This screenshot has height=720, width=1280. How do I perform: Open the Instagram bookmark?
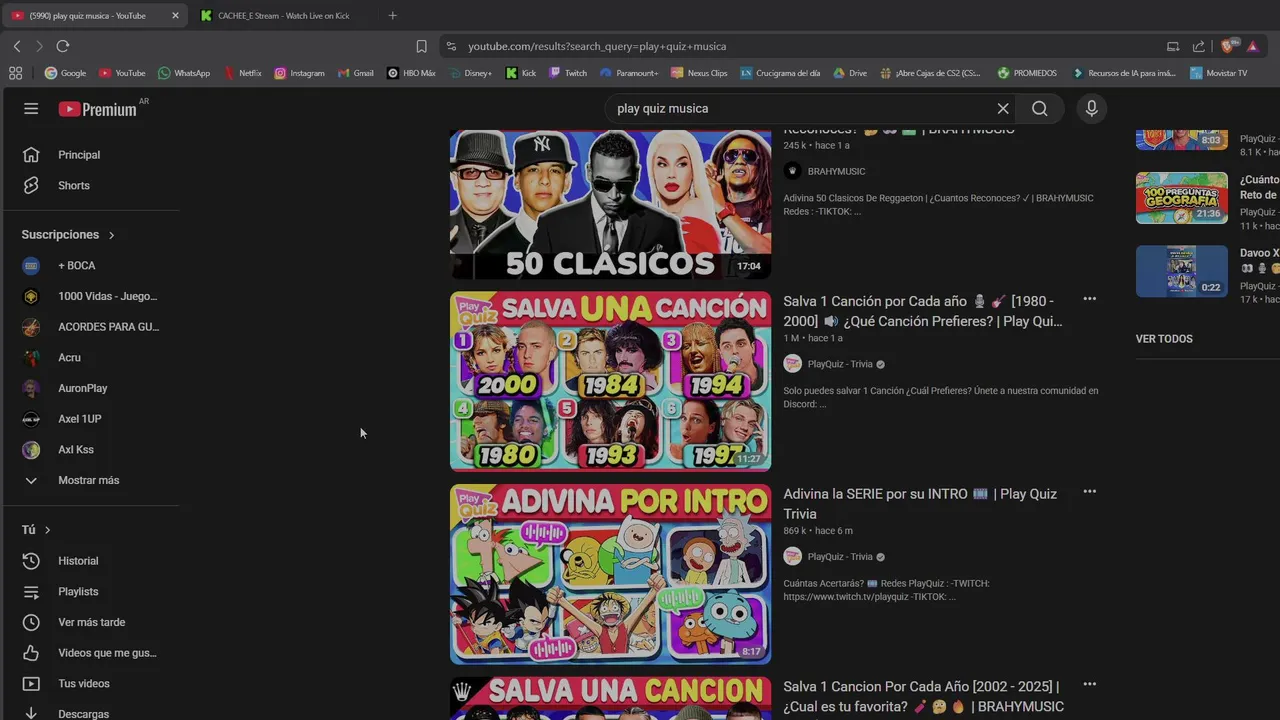pos(299,73)
